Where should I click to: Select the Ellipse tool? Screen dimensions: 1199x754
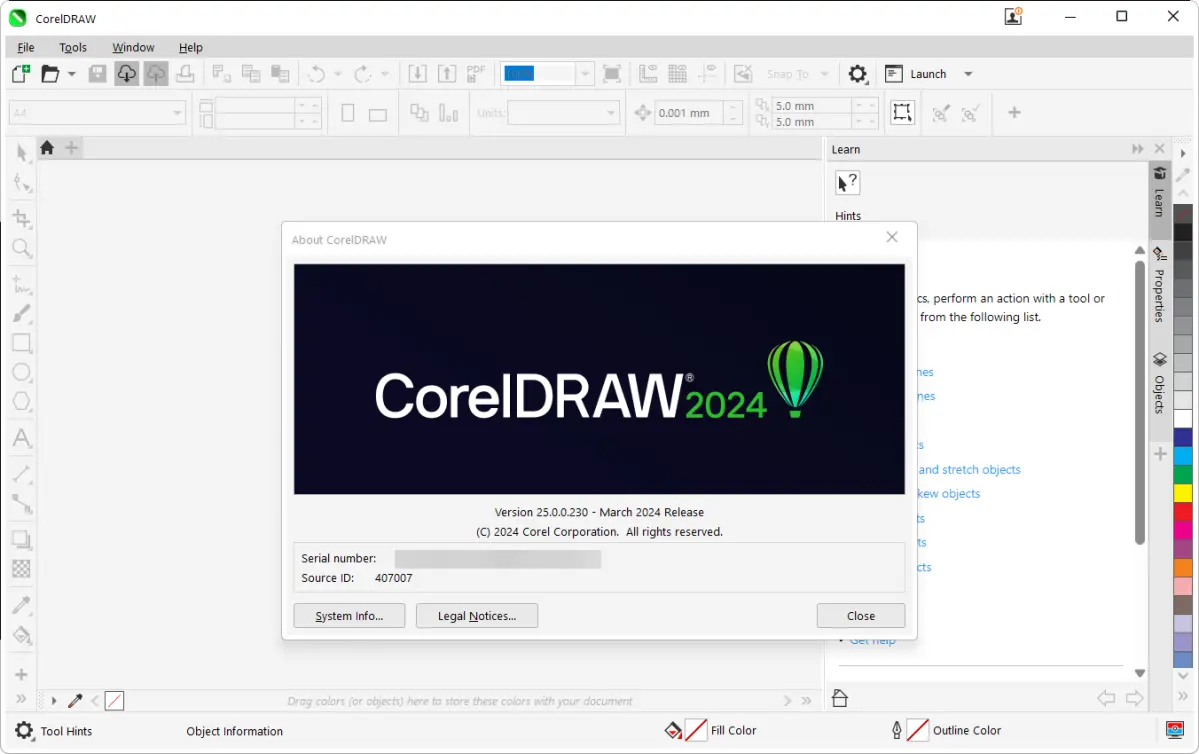21,373
